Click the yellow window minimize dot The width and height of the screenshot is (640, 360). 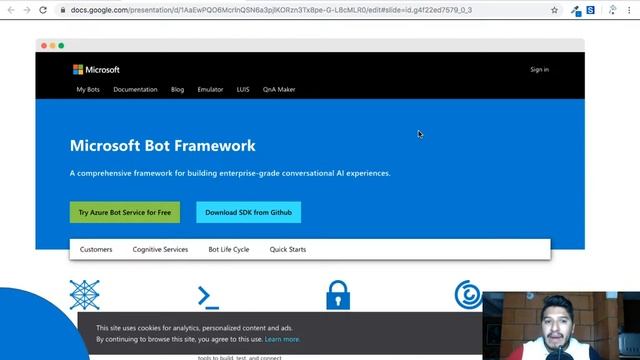[53, 46]
